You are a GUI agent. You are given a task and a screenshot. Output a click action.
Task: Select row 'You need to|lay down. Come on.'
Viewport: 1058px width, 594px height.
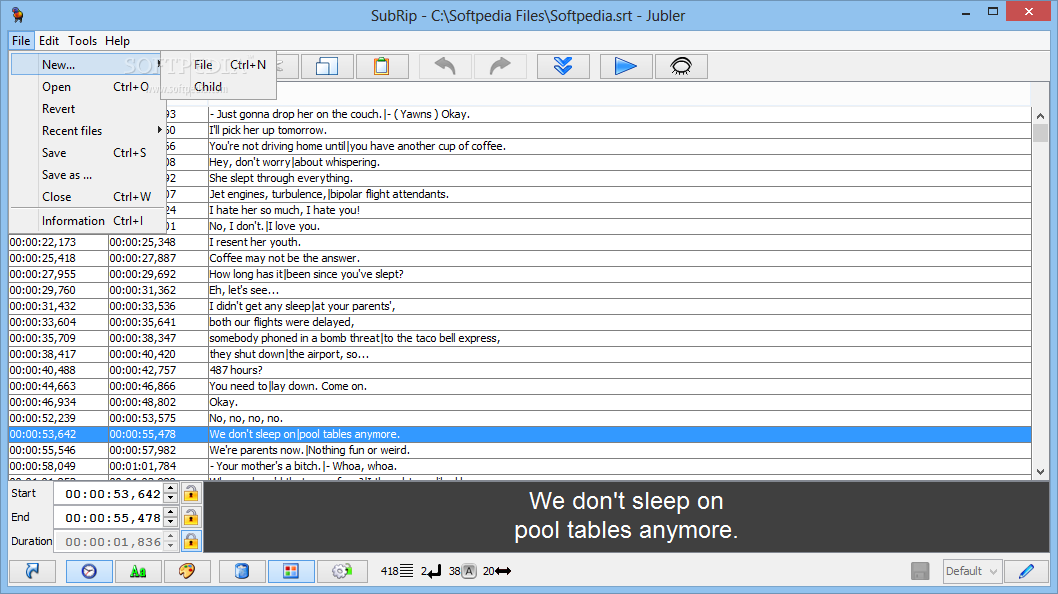[520, 386]
